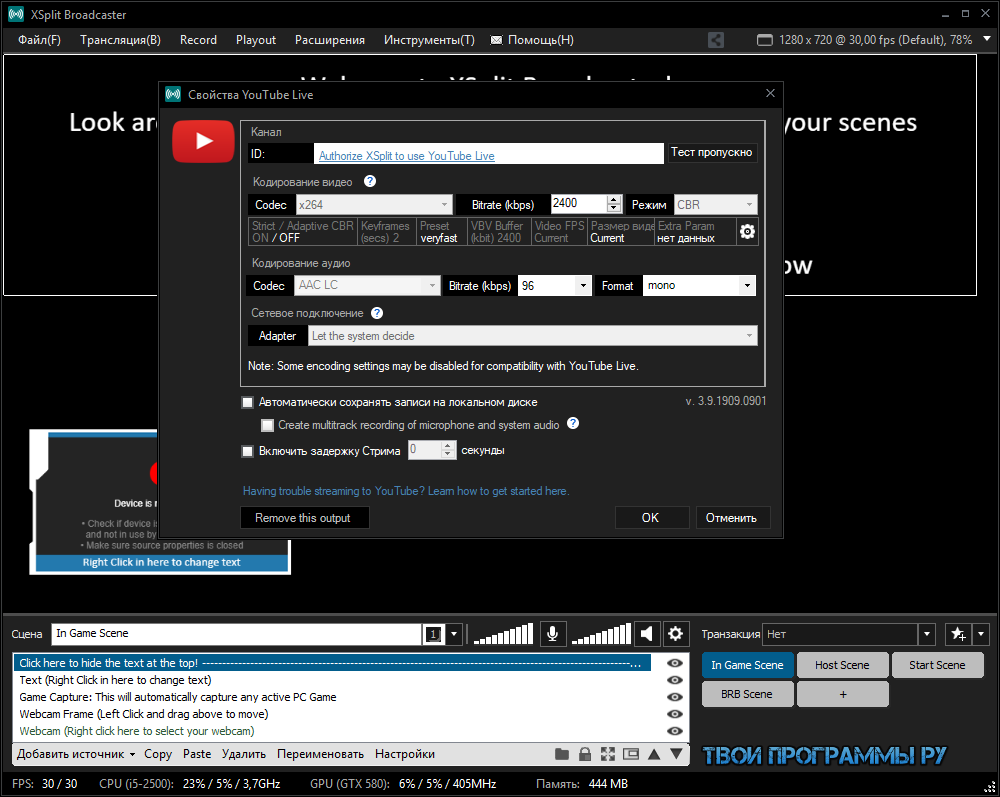Click the scene number 1 icon

(x=433, y=634)
